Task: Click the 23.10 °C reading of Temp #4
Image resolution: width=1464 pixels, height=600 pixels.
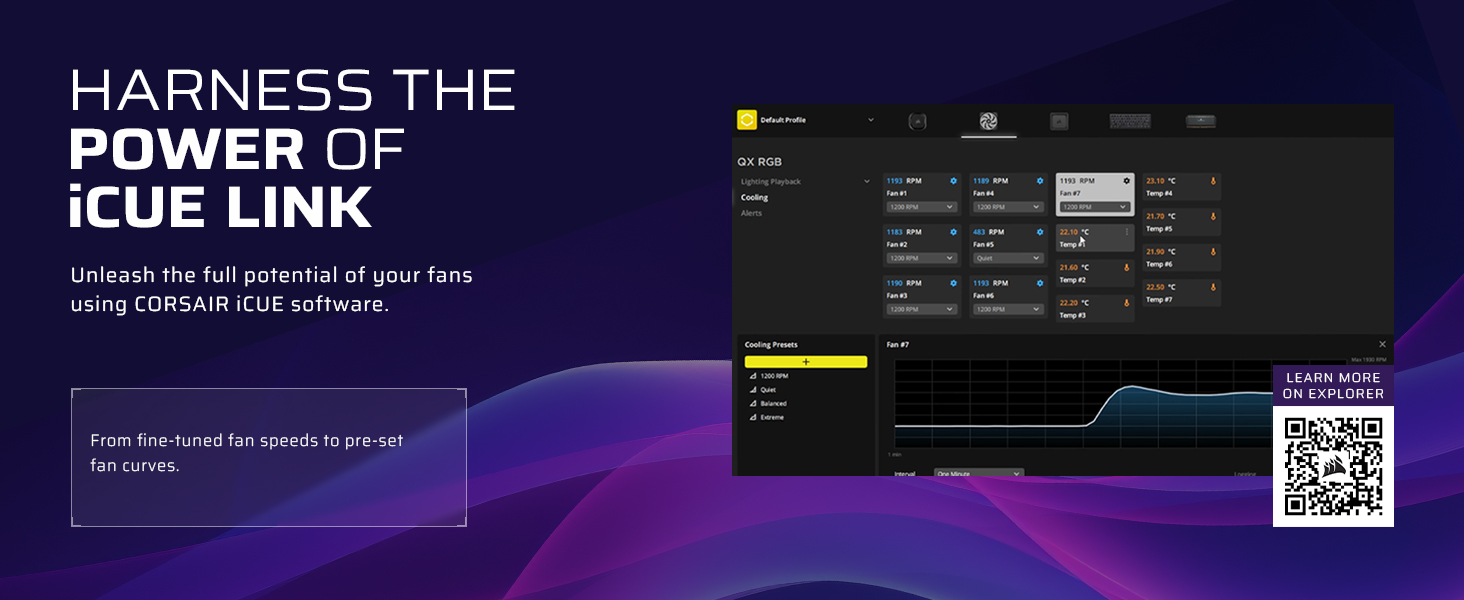Action: [x=1161, y=181]
